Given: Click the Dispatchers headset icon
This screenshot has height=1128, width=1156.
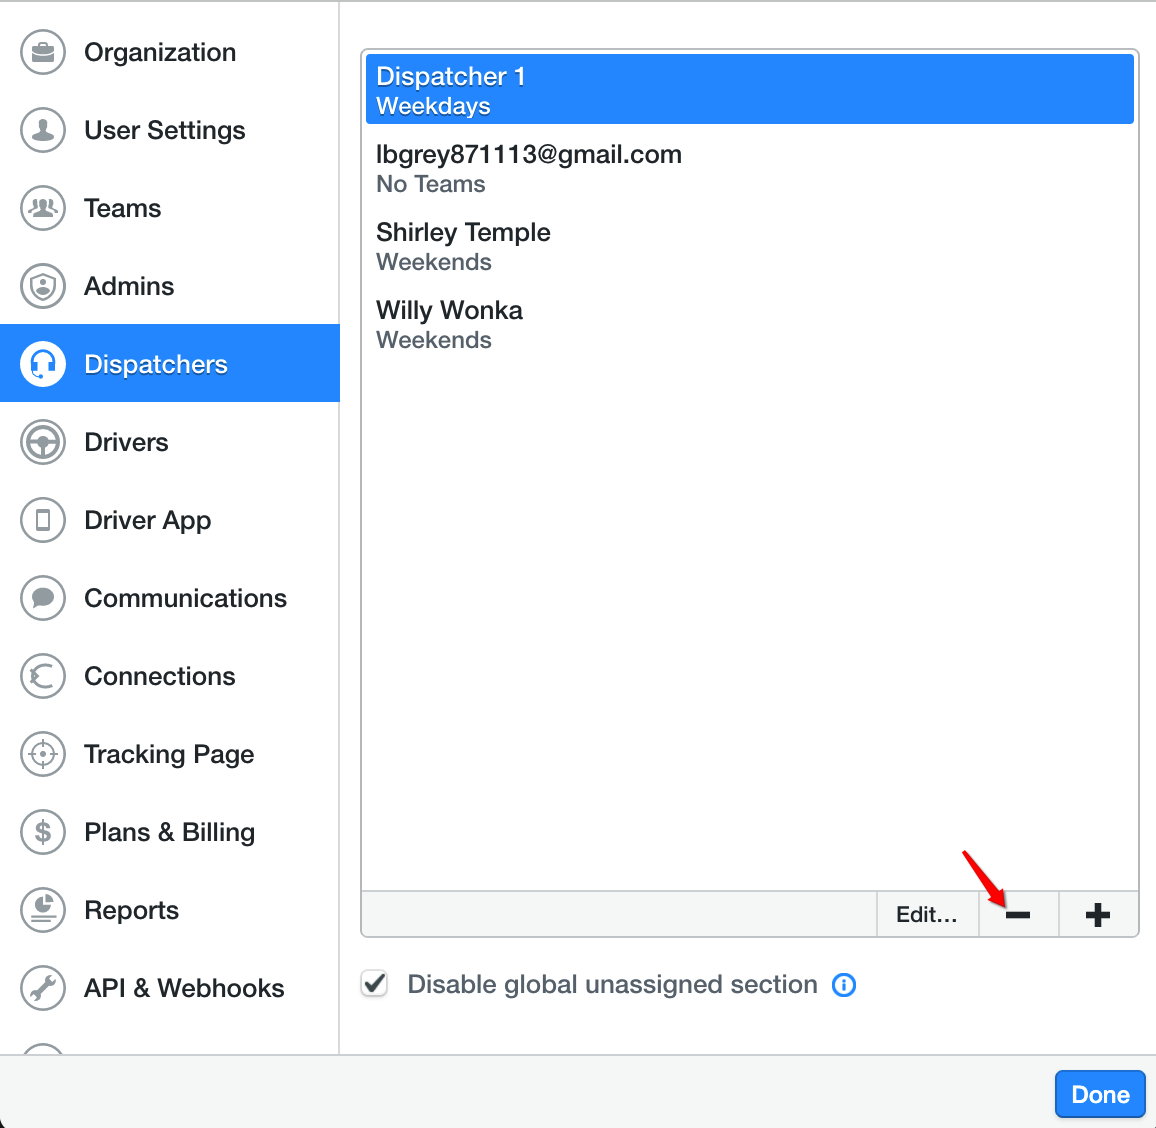Looking at the screenshot, I should 43,364.
